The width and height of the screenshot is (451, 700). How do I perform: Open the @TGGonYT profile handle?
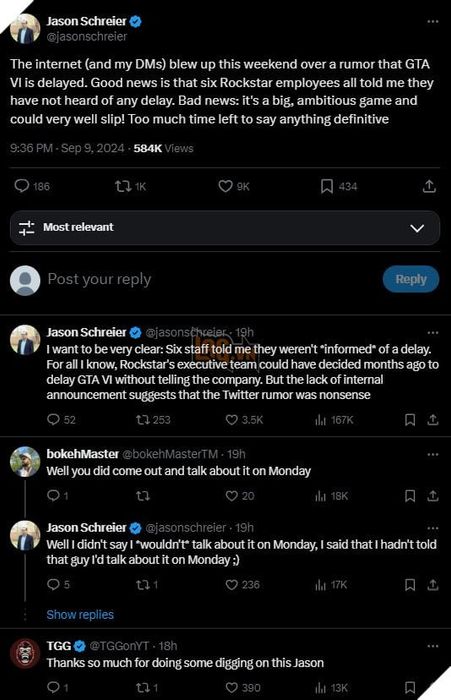coord(119,646)
